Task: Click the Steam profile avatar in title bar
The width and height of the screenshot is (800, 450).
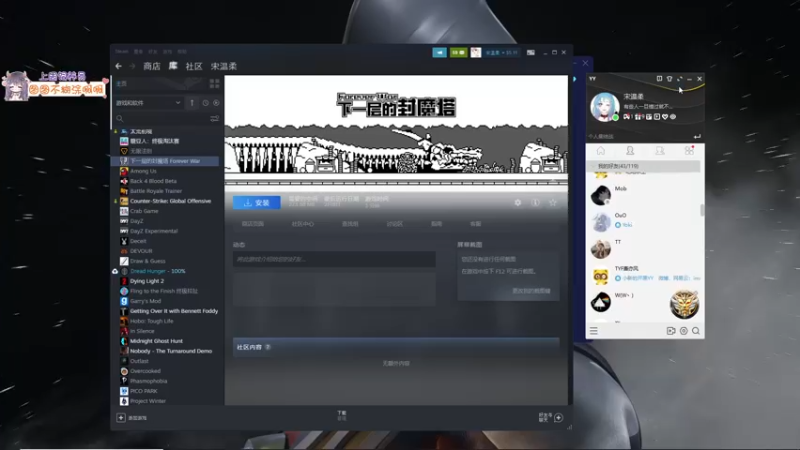Action: pos(476,53)
